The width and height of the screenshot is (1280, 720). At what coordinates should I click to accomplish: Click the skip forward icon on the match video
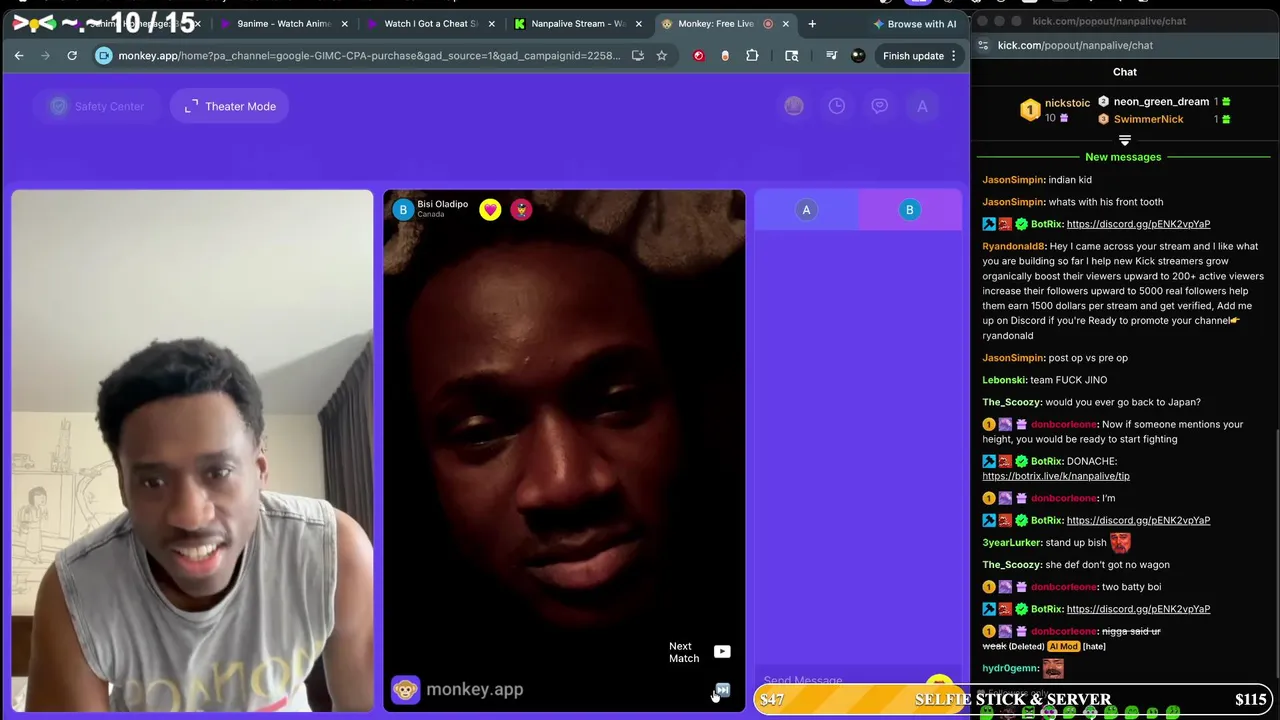click(722, 690)
